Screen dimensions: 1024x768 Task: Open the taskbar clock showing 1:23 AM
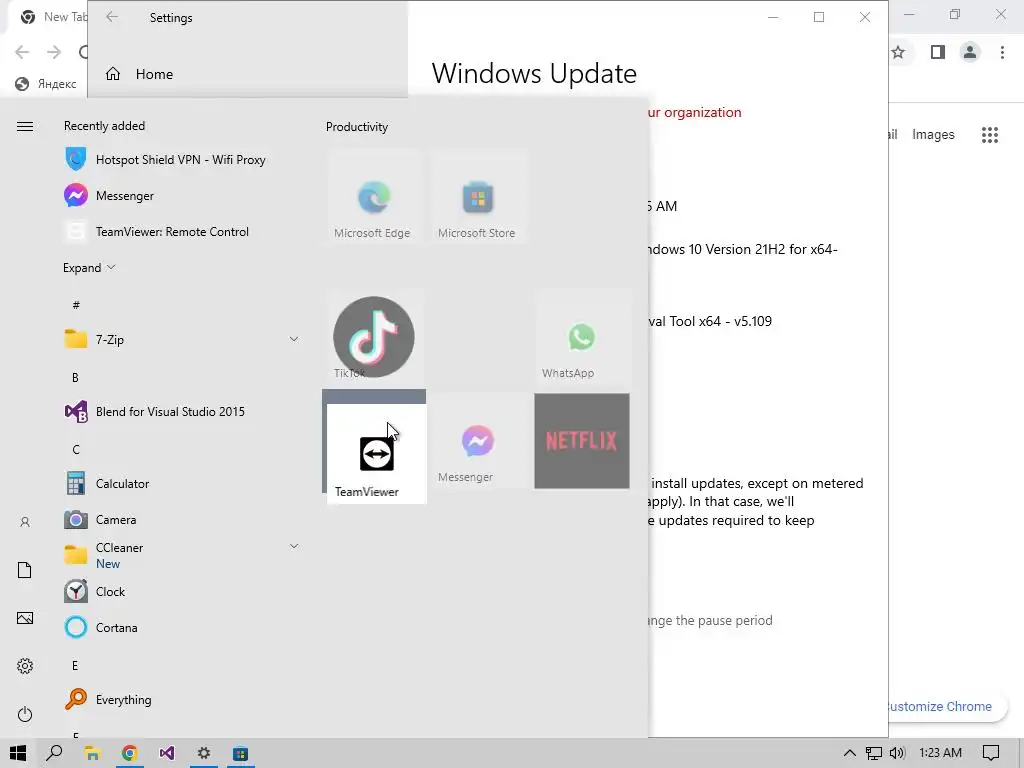[940, 753]
